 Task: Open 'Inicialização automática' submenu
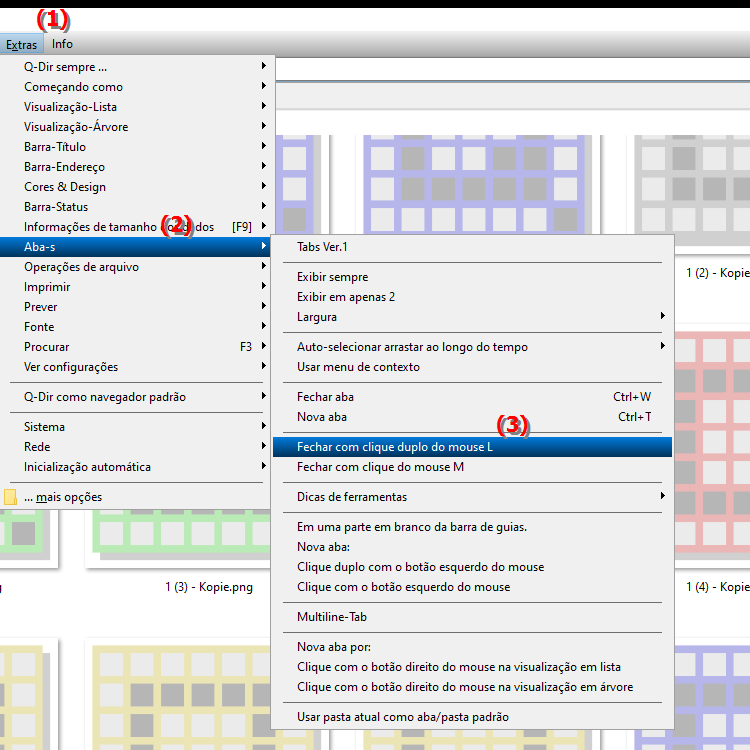[136, 467]
